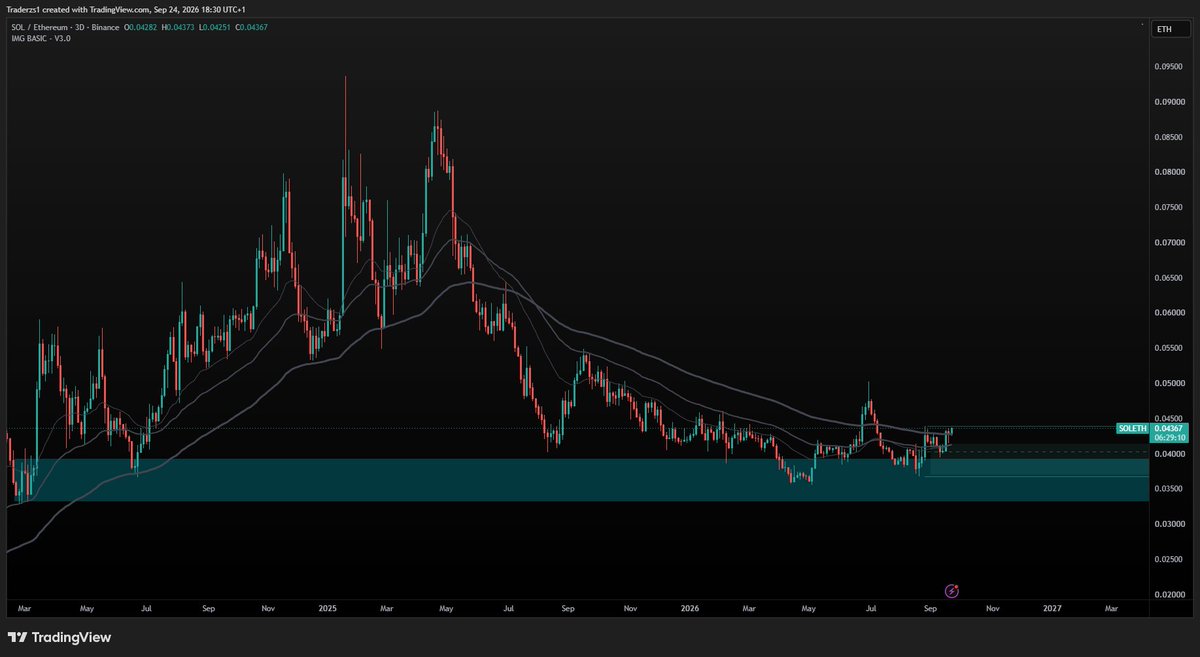Click the current price 0.04367 on the price axis
The width and height of the screenshot is (1200, 657).
click(x=1167, y=428)
